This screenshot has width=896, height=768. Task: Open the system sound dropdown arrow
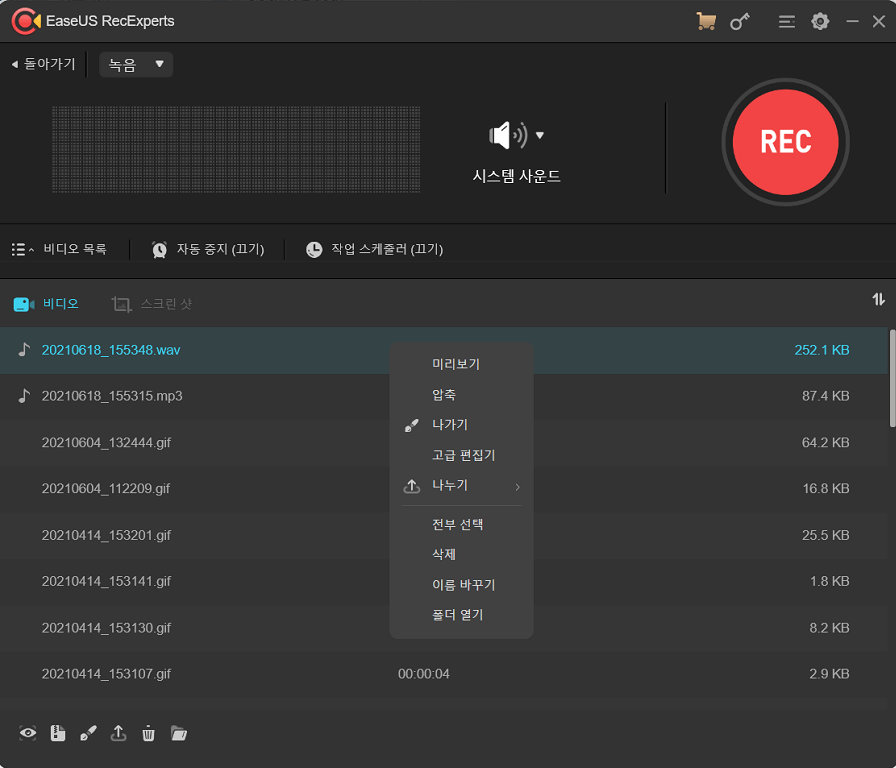pyautogui.click(x=540, y=133)
